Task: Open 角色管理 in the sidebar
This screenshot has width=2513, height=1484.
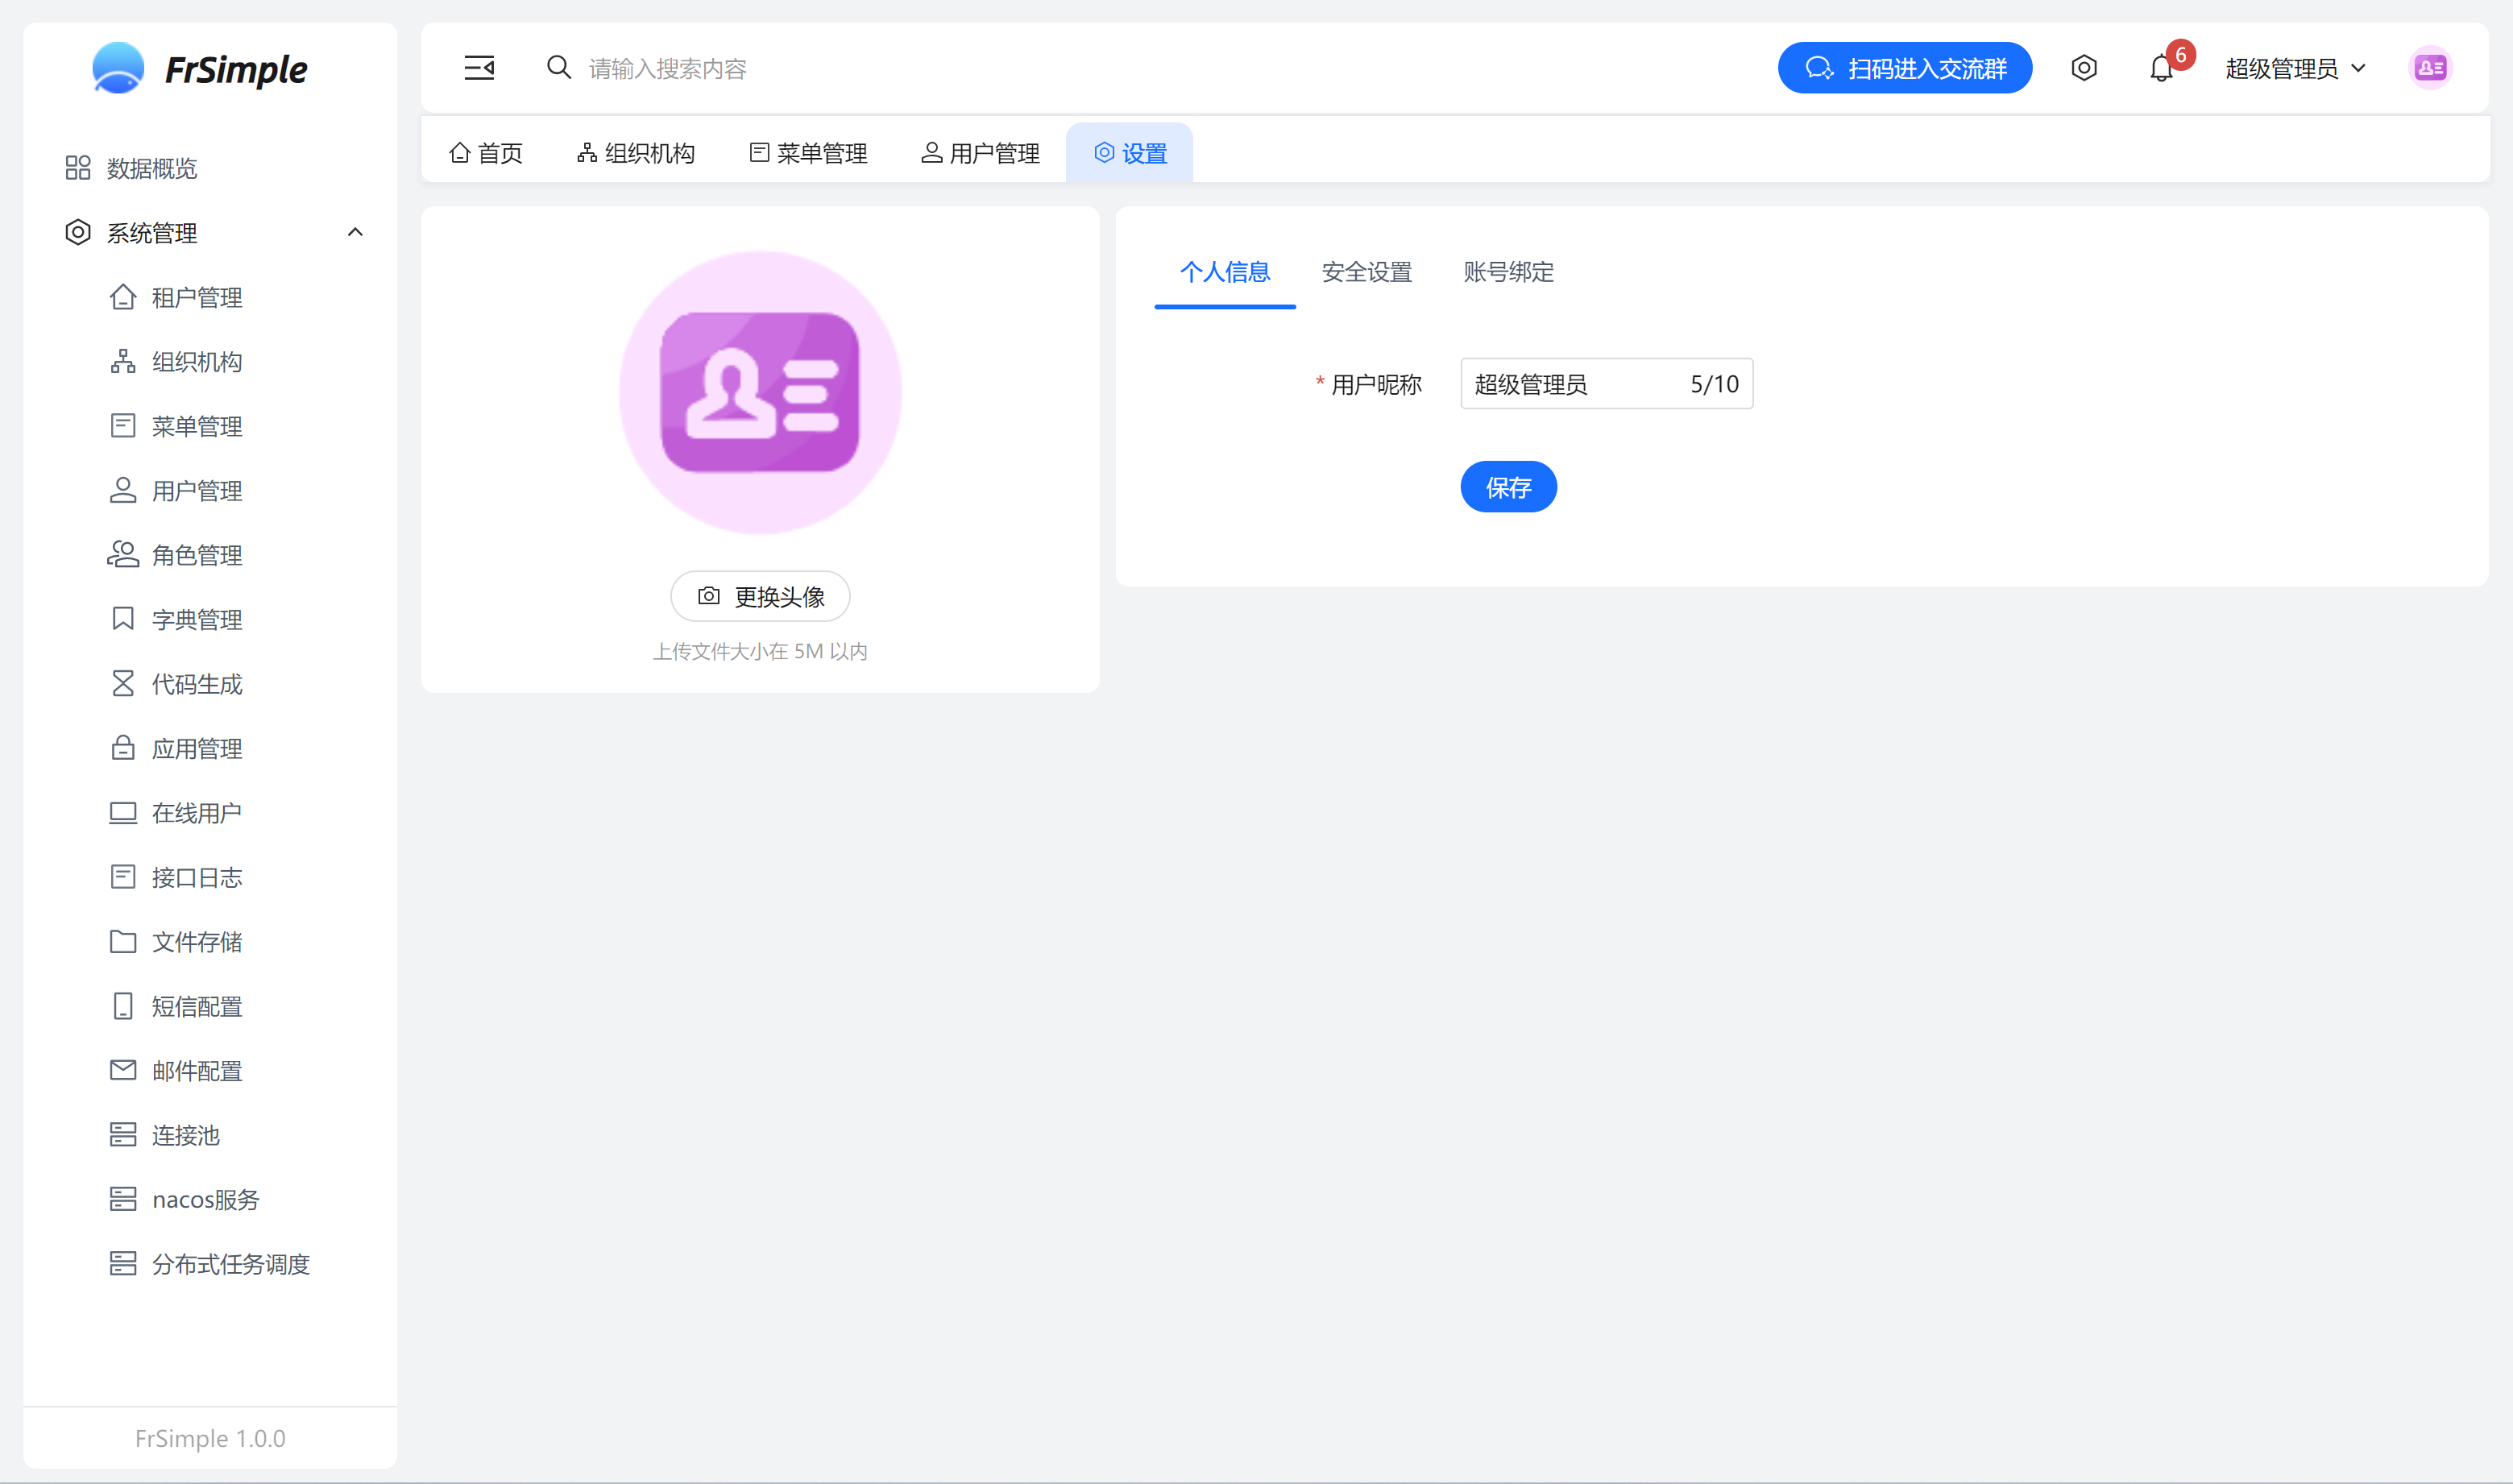Action: tap(197, 555)
